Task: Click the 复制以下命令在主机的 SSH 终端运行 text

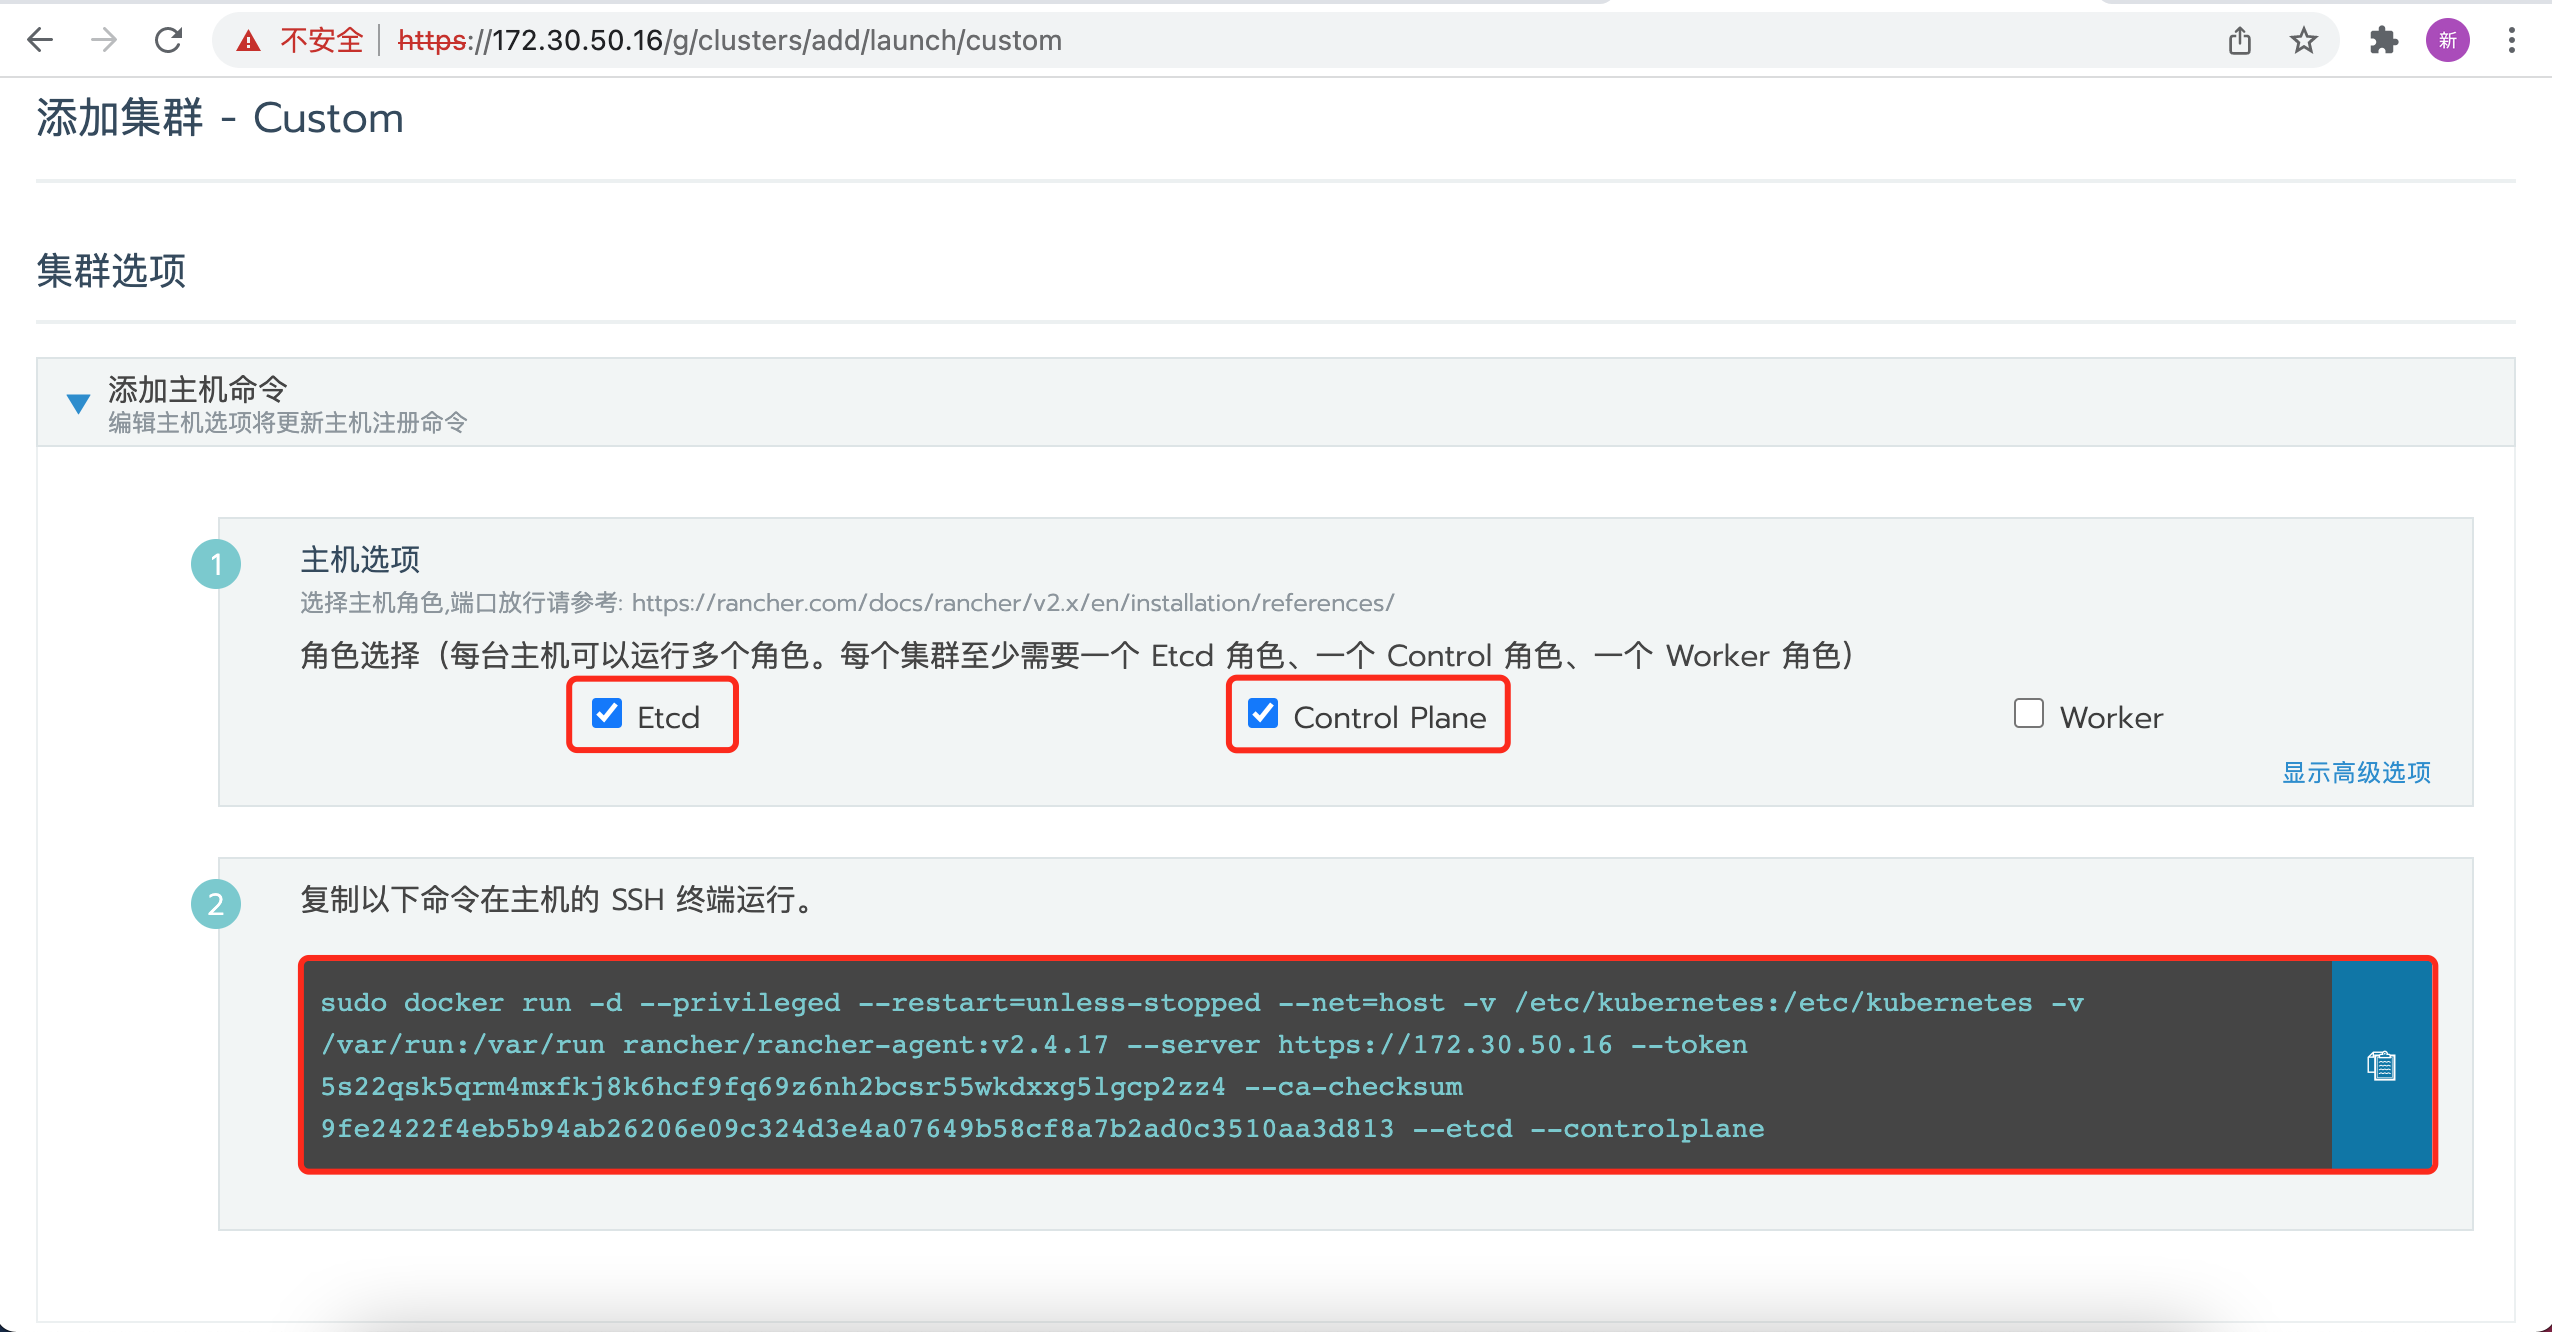Action: (560, 899)
